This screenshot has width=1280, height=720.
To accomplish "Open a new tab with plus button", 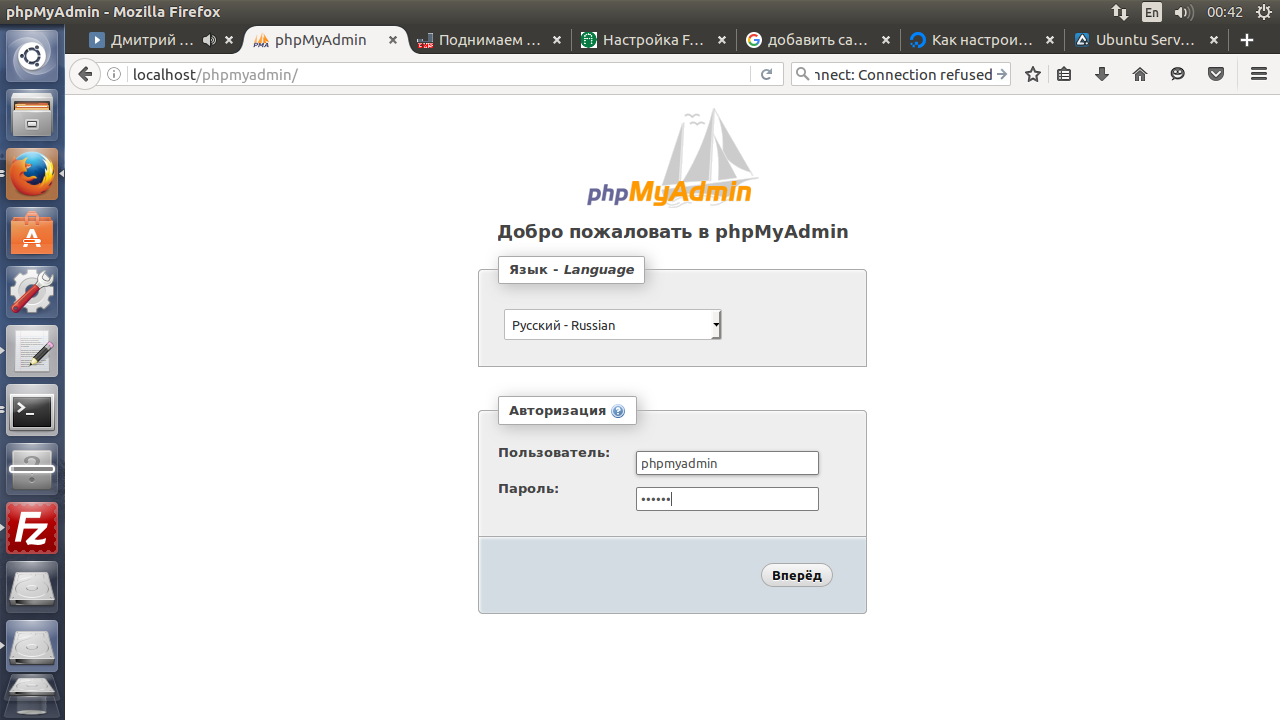I will [x=1246, y=41].
